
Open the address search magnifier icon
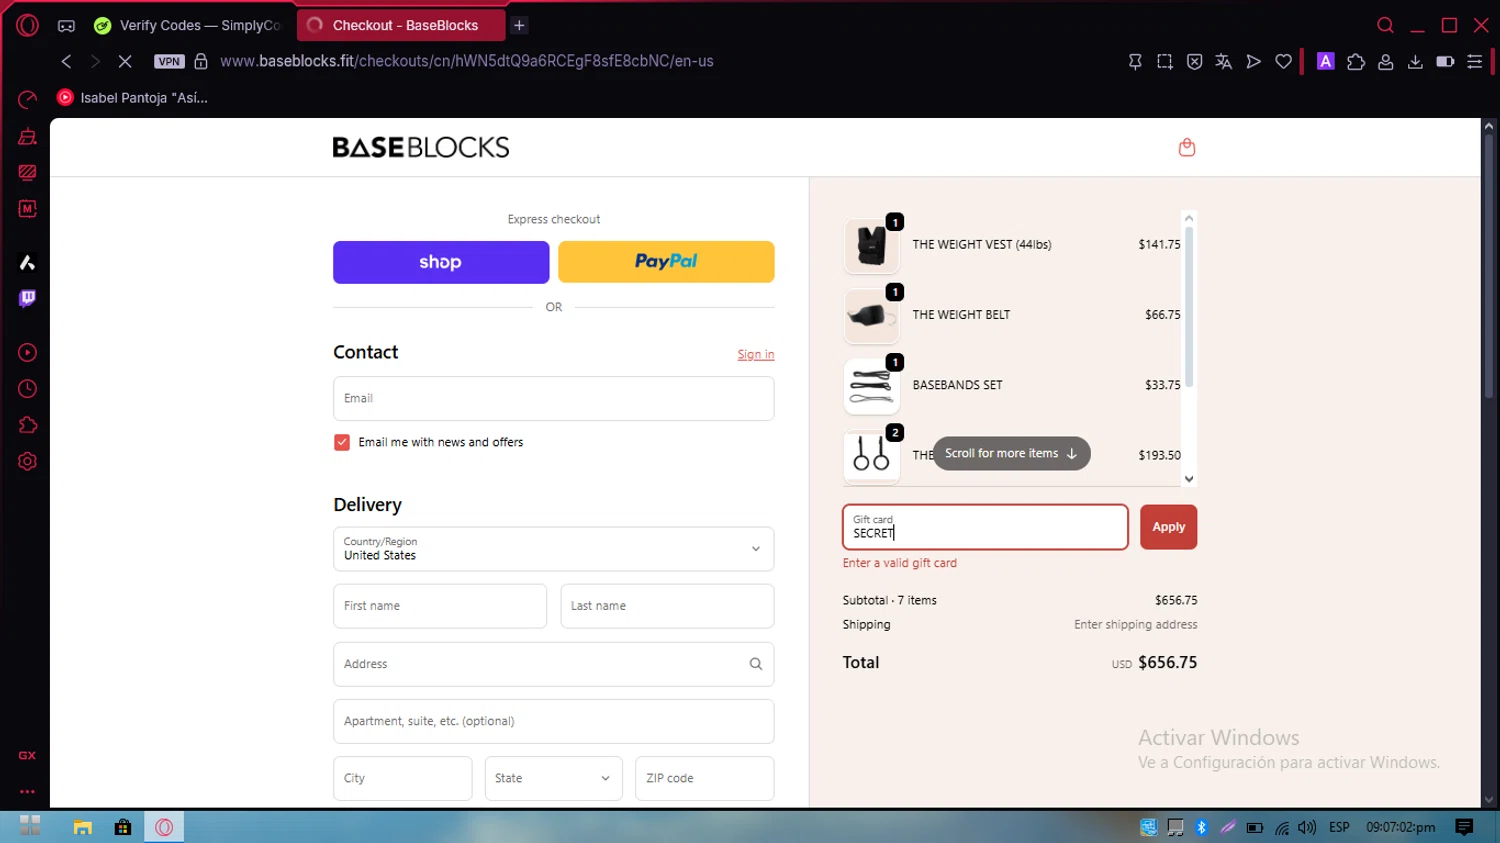[x=756, y=664]
